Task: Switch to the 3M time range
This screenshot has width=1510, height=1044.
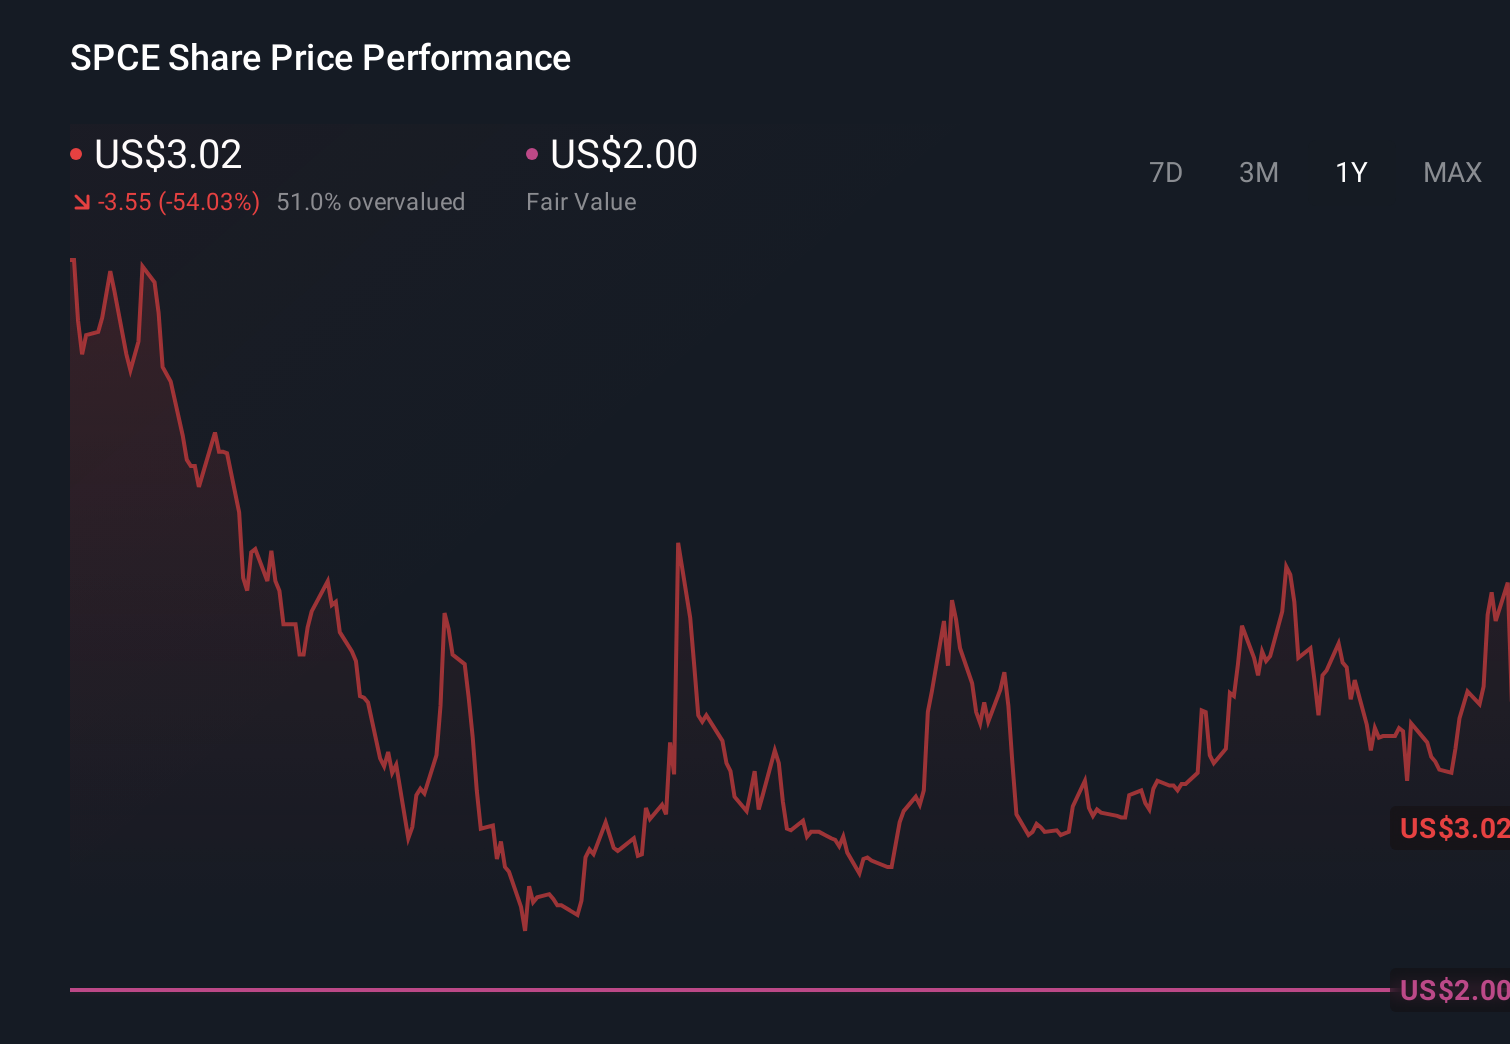Action: (x=1259, y=172)
